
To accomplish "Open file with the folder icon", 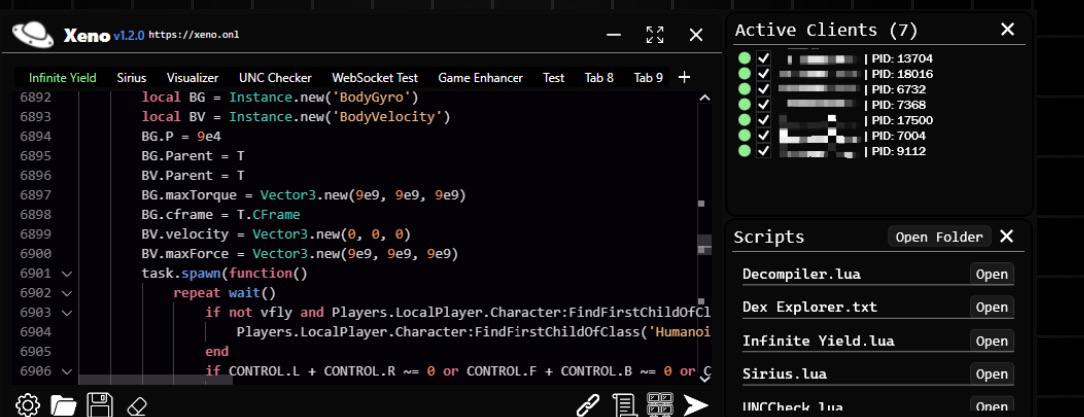I will coord(64,405).
